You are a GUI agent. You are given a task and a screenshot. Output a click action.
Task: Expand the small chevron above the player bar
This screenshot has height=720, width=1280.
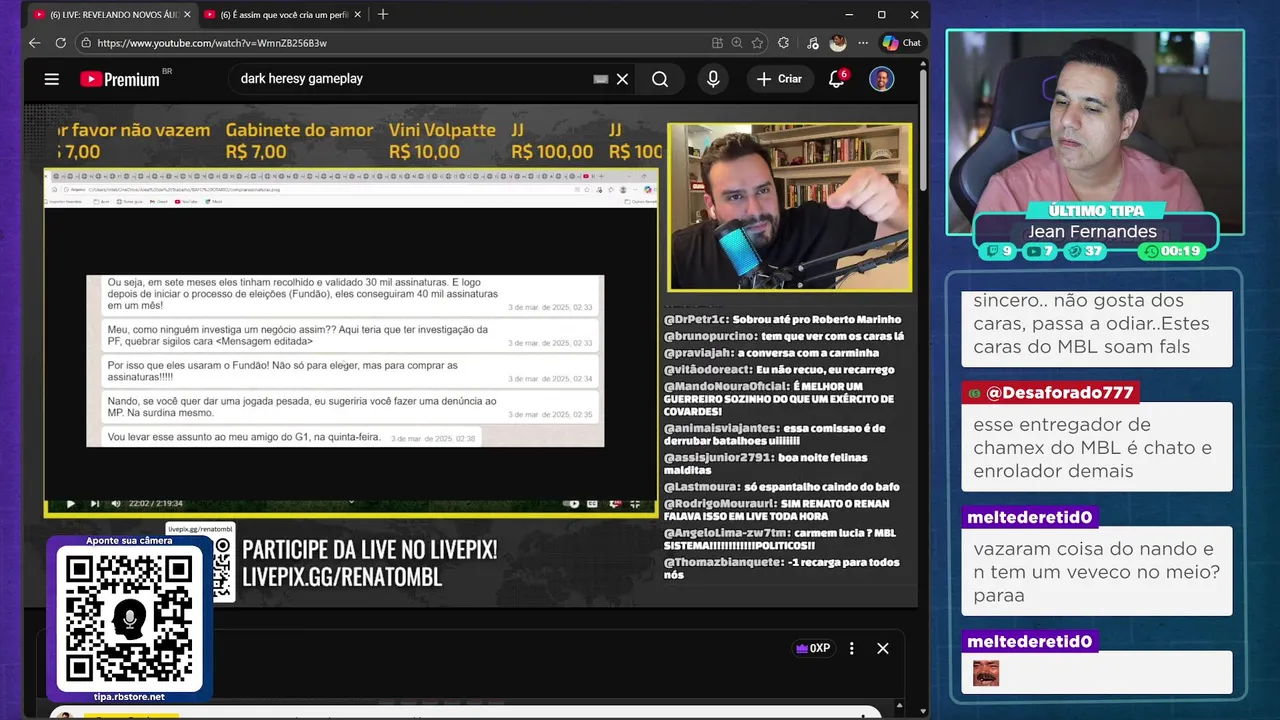[x=351, y=501]
